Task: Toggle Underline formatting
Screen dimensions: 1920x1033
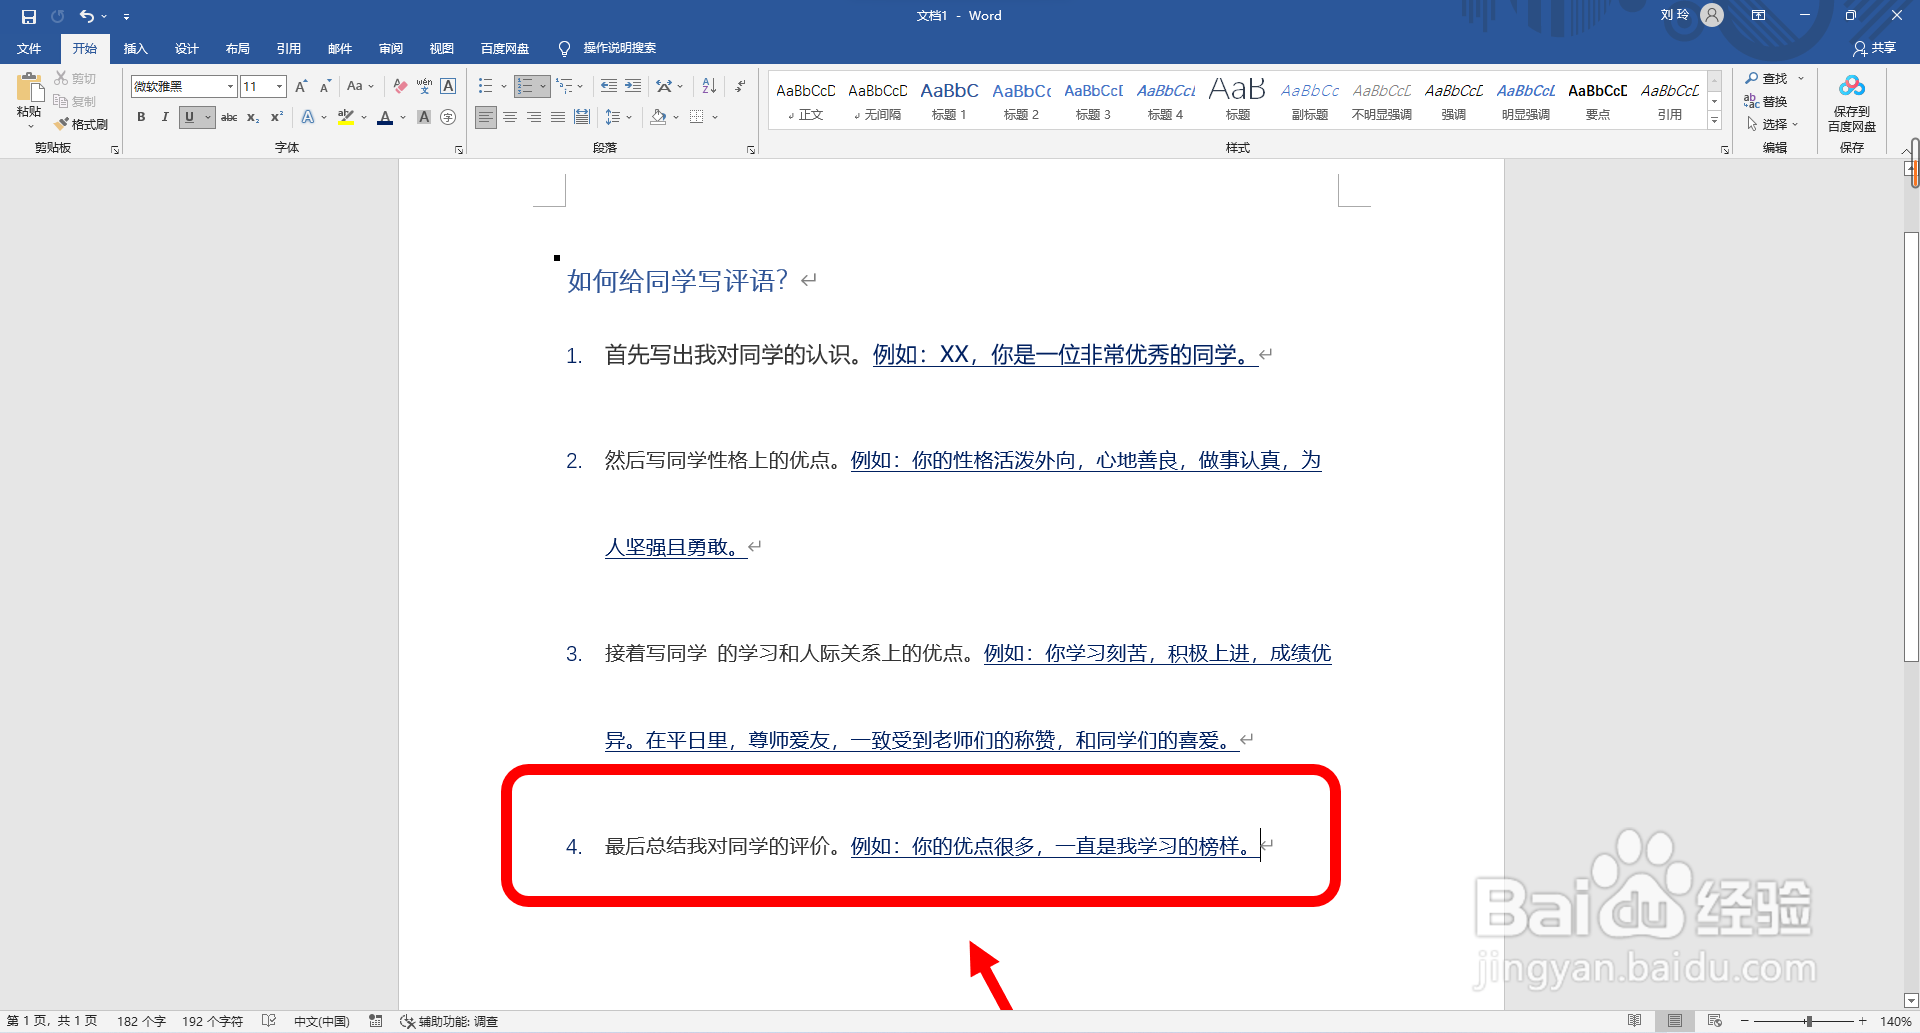Action: [x=189, y=117]
